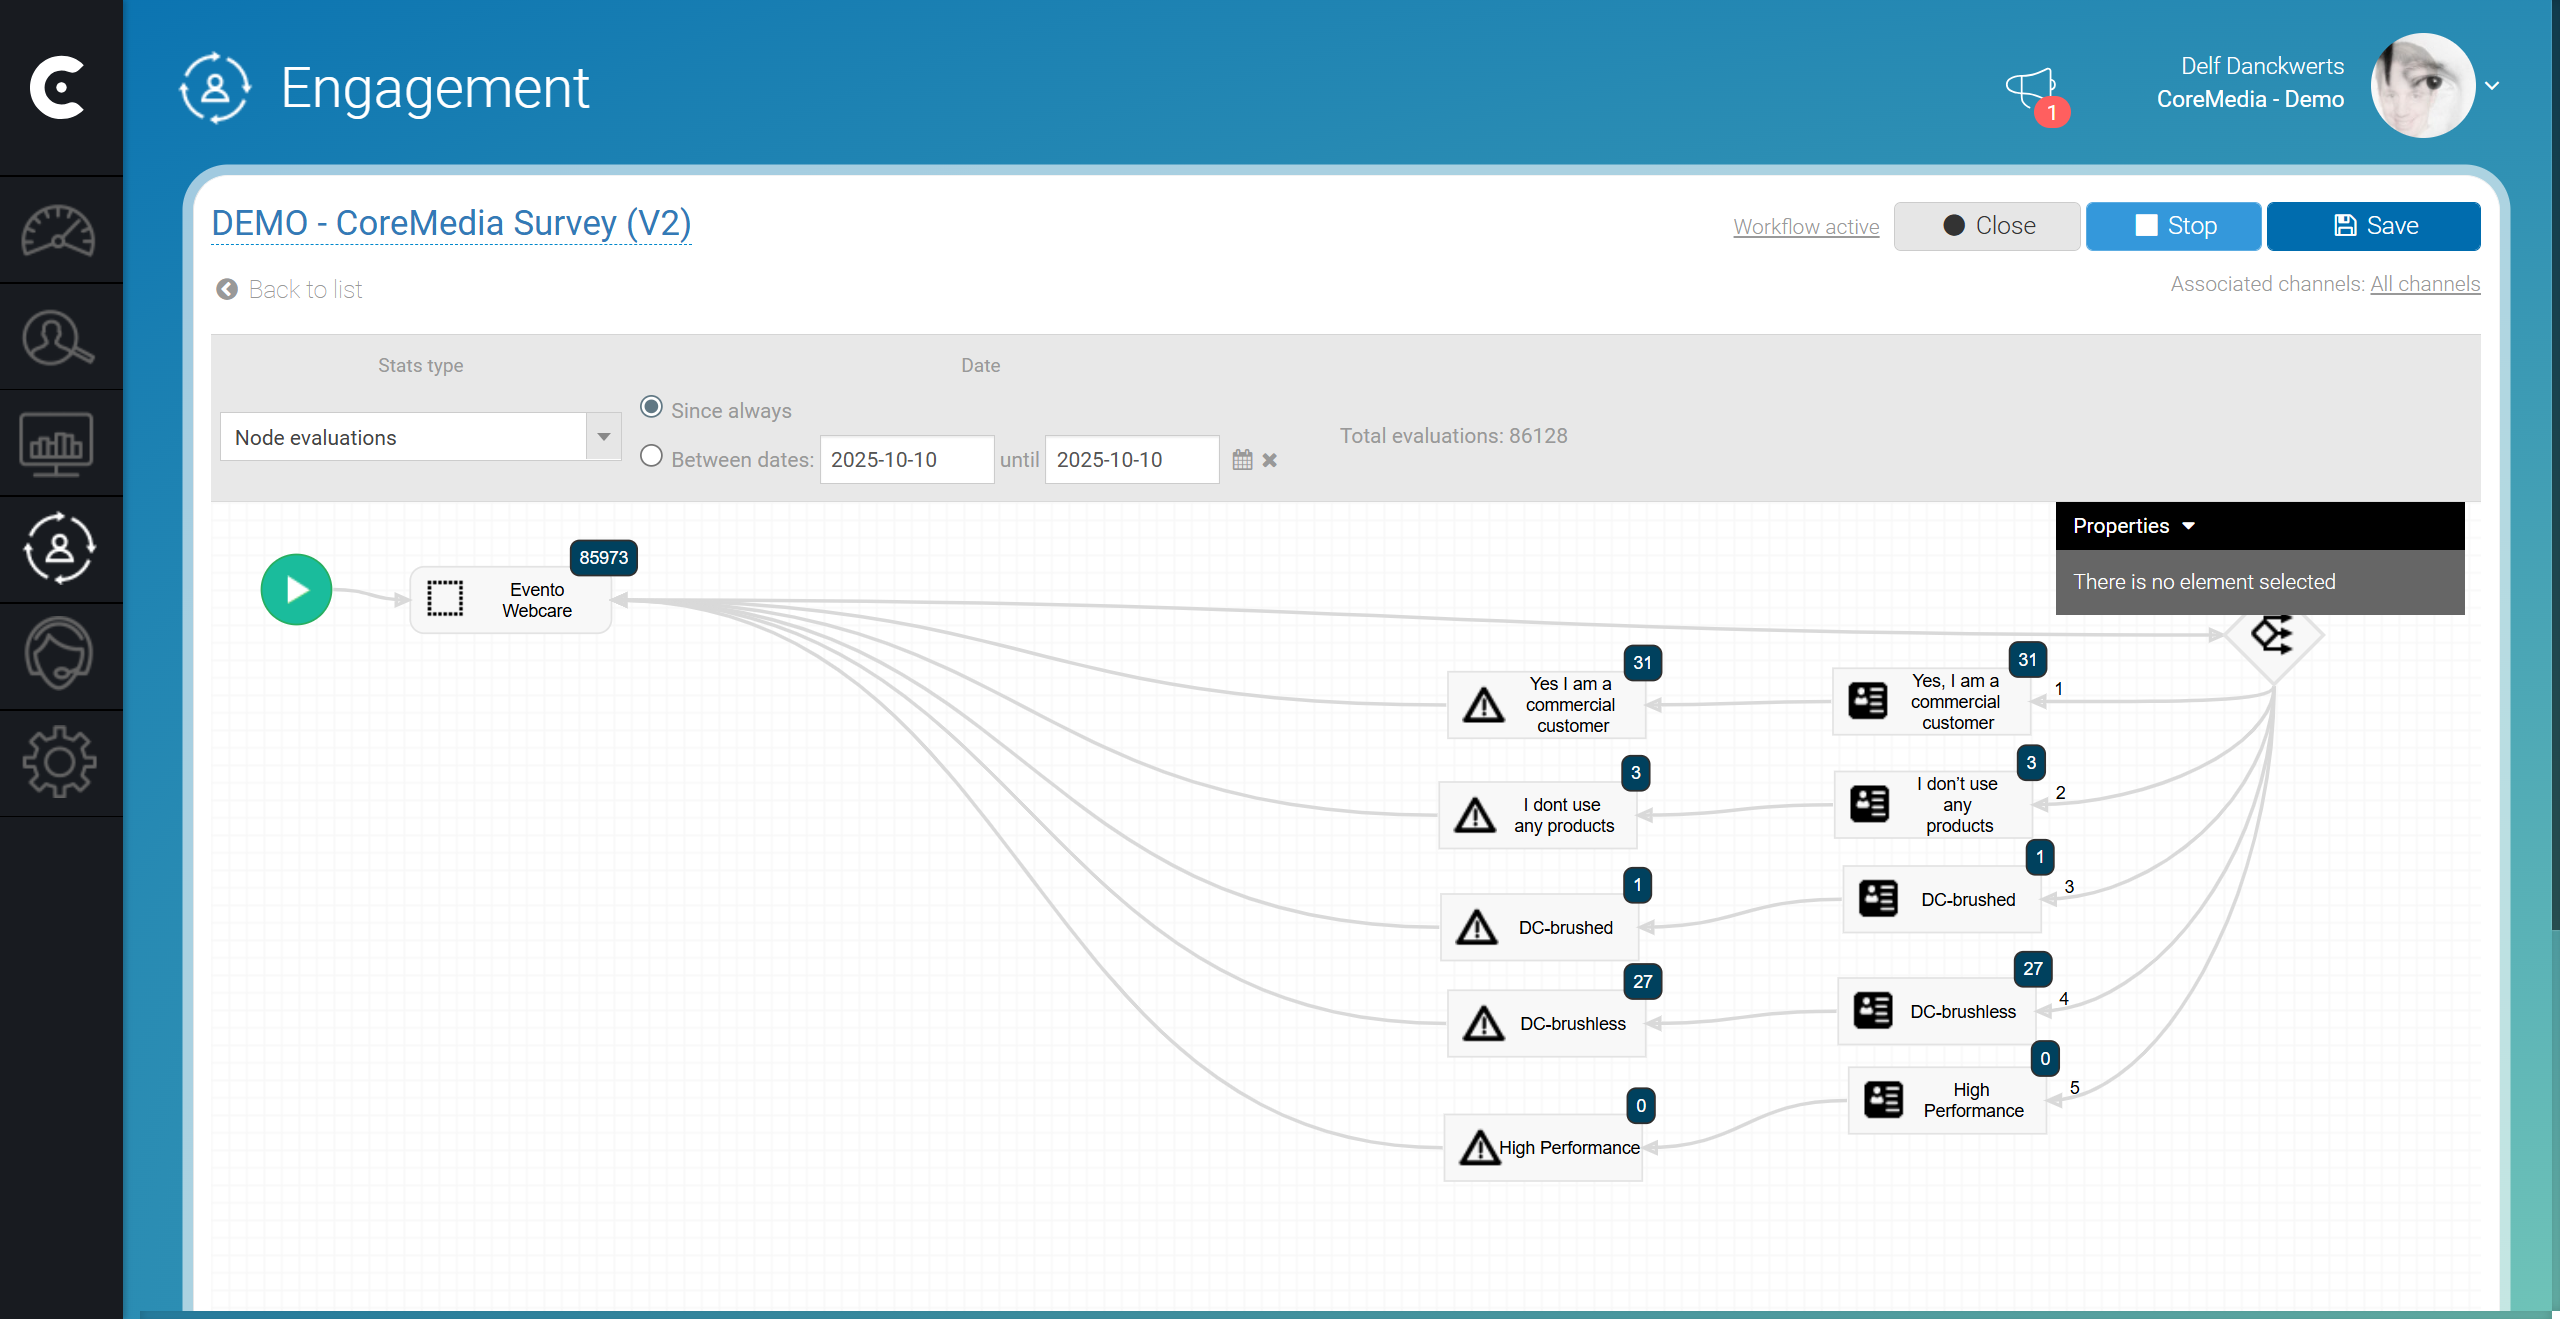Click the green workflow start node
Viewport: 2560px width, 1319px height.
click(296, 589)
